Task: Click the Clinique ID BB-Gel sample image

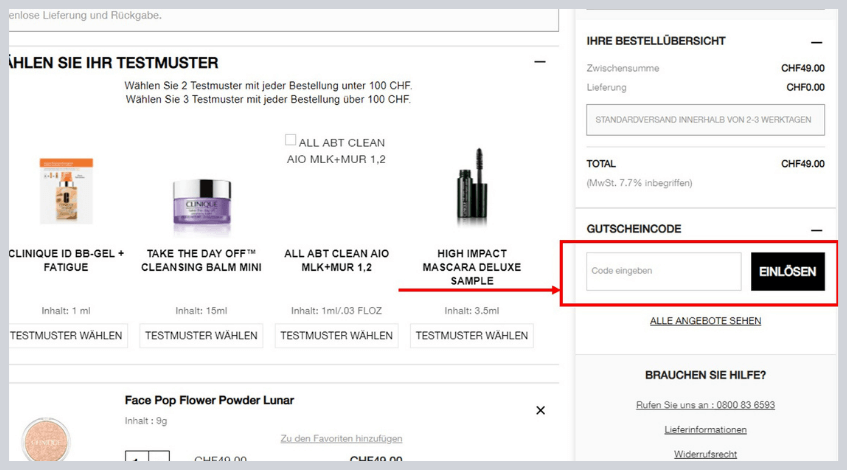Action: [x=66, y=191]
